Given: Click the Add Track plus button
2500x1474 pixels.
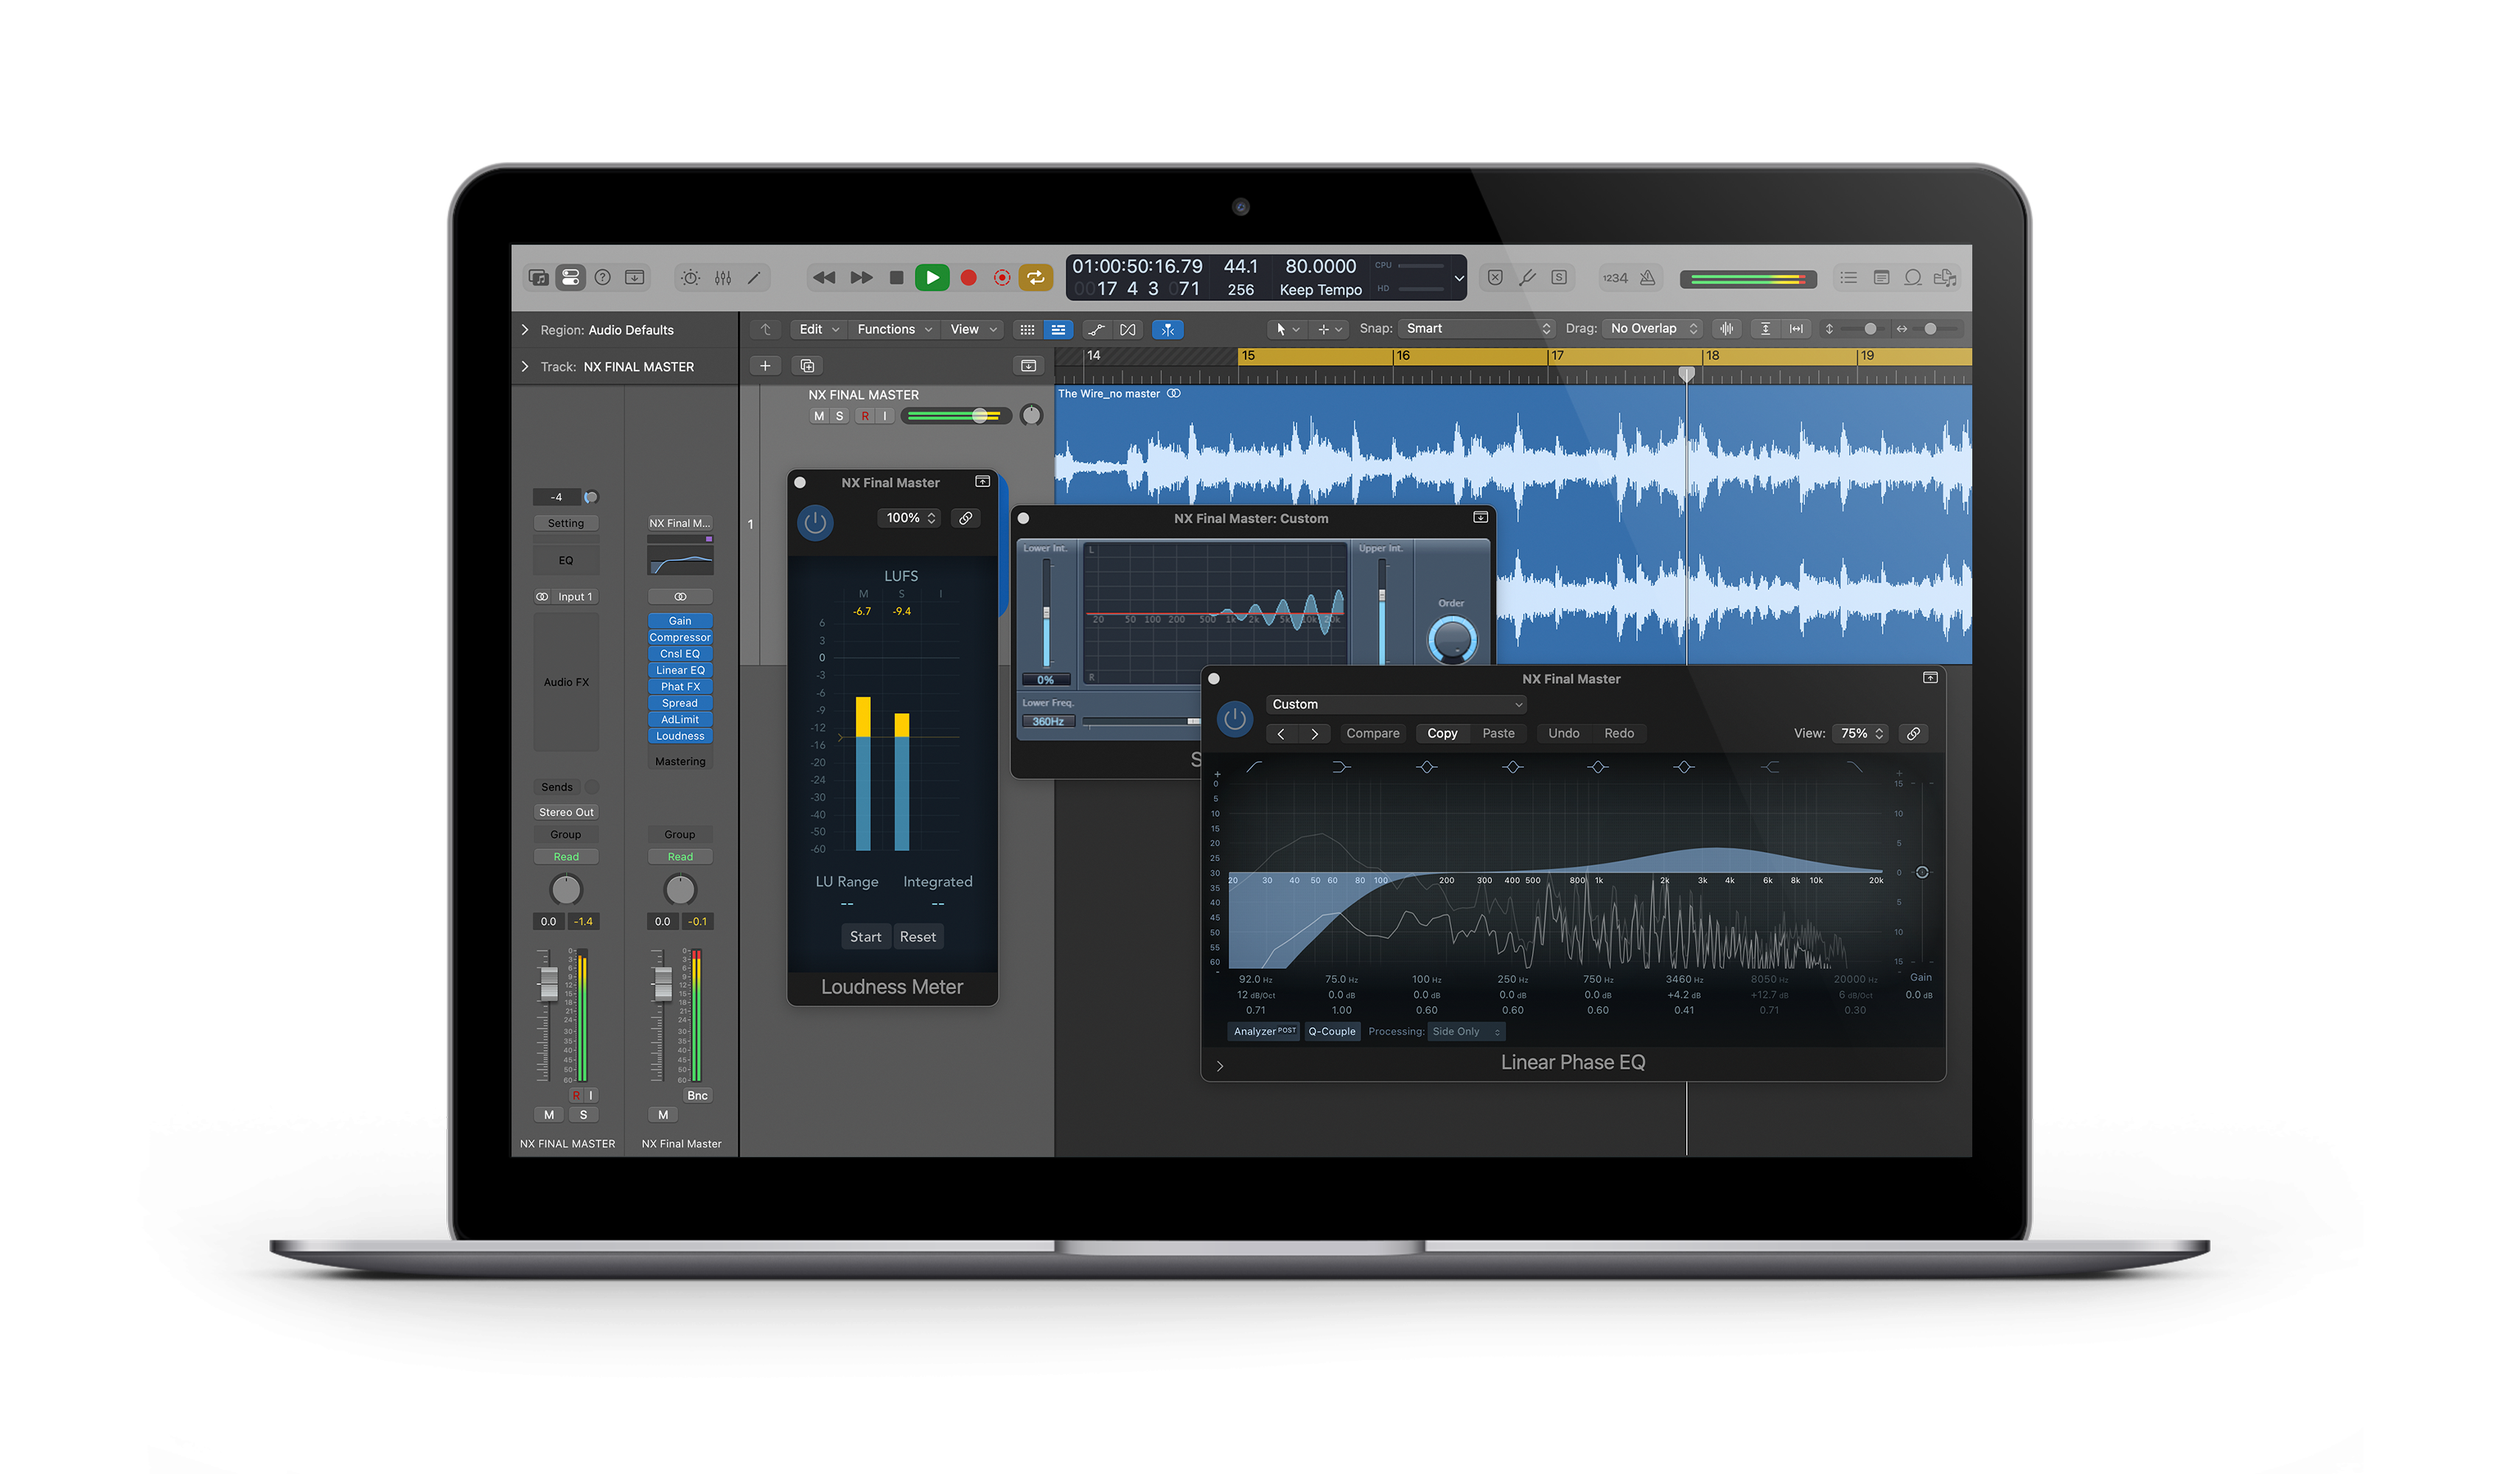Looking at the screenshot, I should point(765,366).
